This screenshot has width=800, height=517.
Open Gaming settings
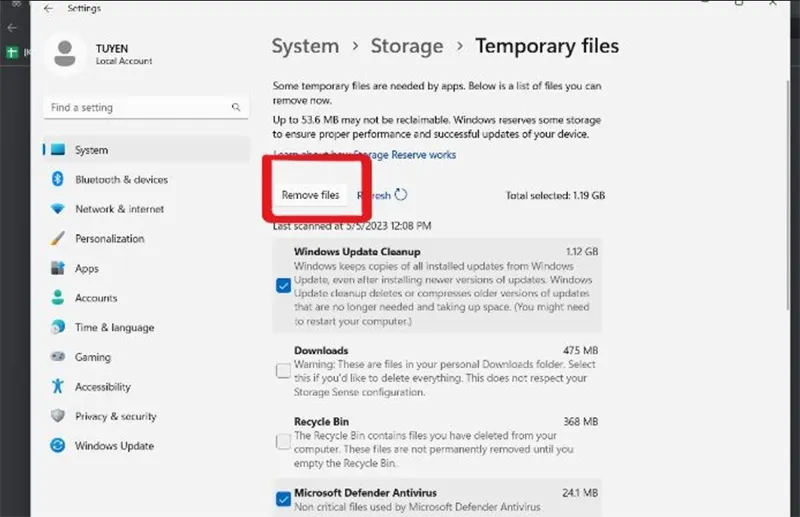click(146, 357)
